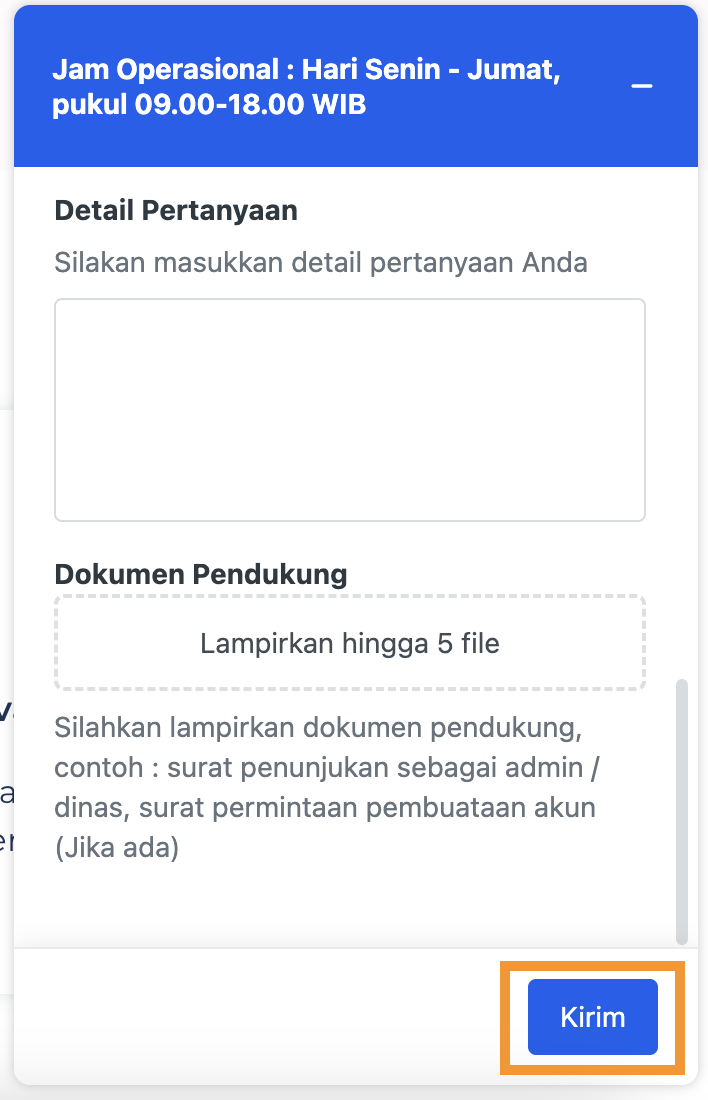Click the word "Anda" in the question hint

coord(555,263)
